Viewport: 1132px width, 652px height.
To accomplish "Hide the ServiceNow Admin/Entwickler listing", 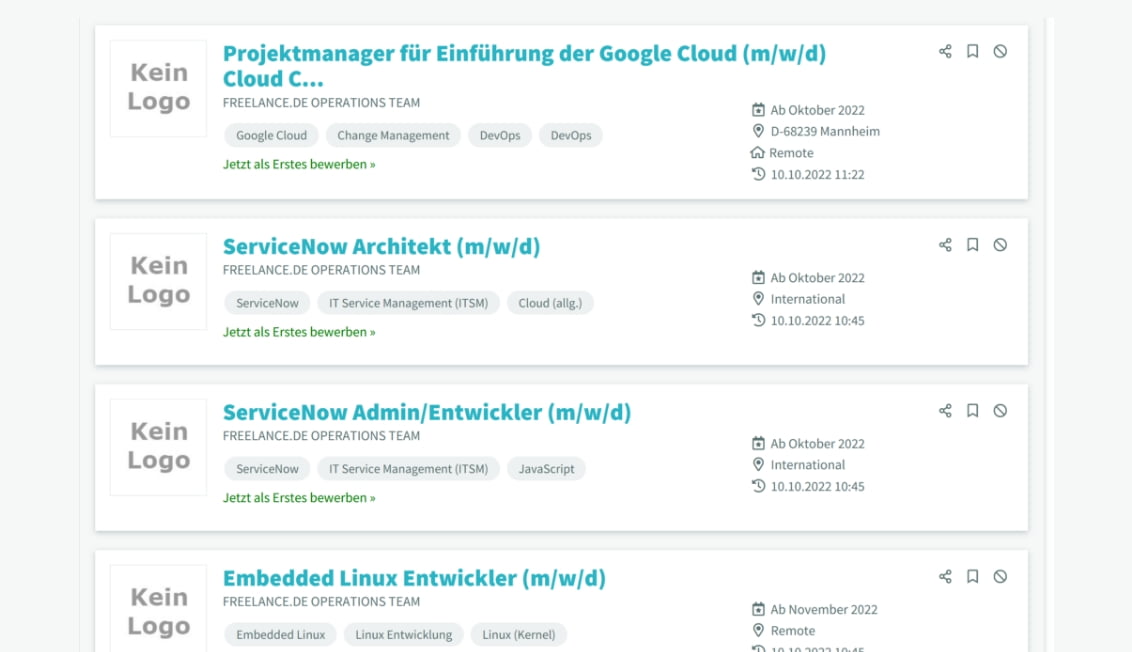I will coord(1000,411).
